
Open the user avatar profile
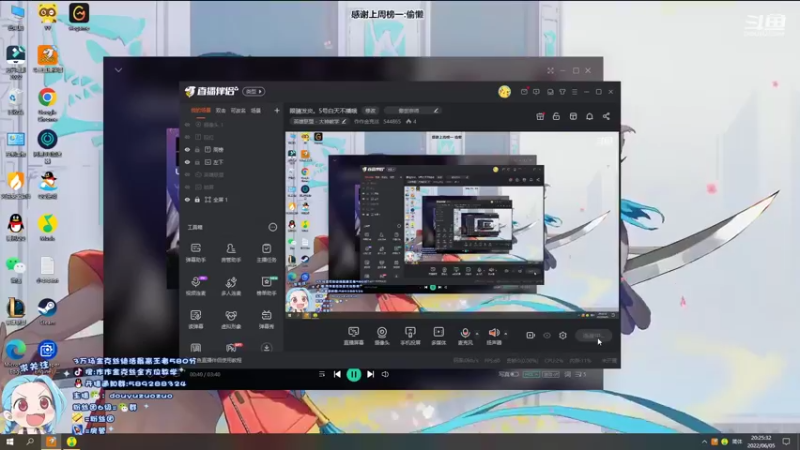point(505,92)
